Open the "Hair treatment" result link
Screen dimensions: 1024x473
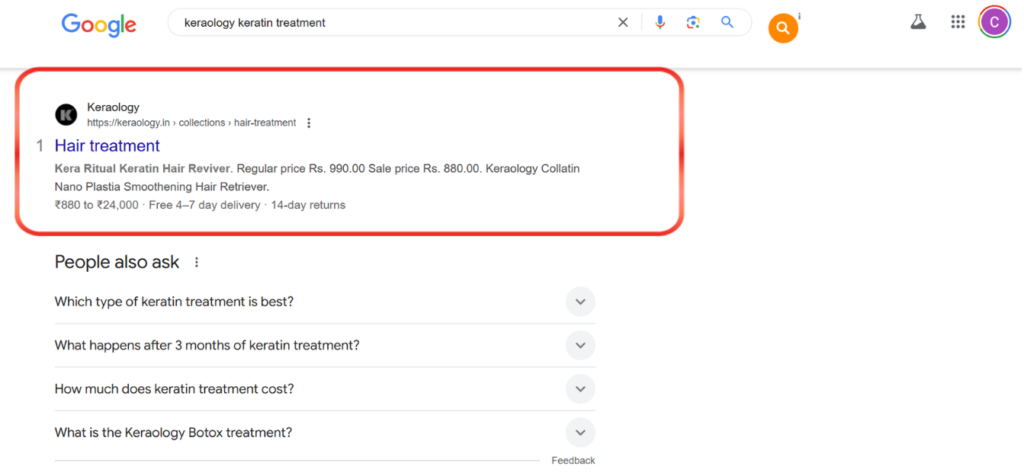107,146
